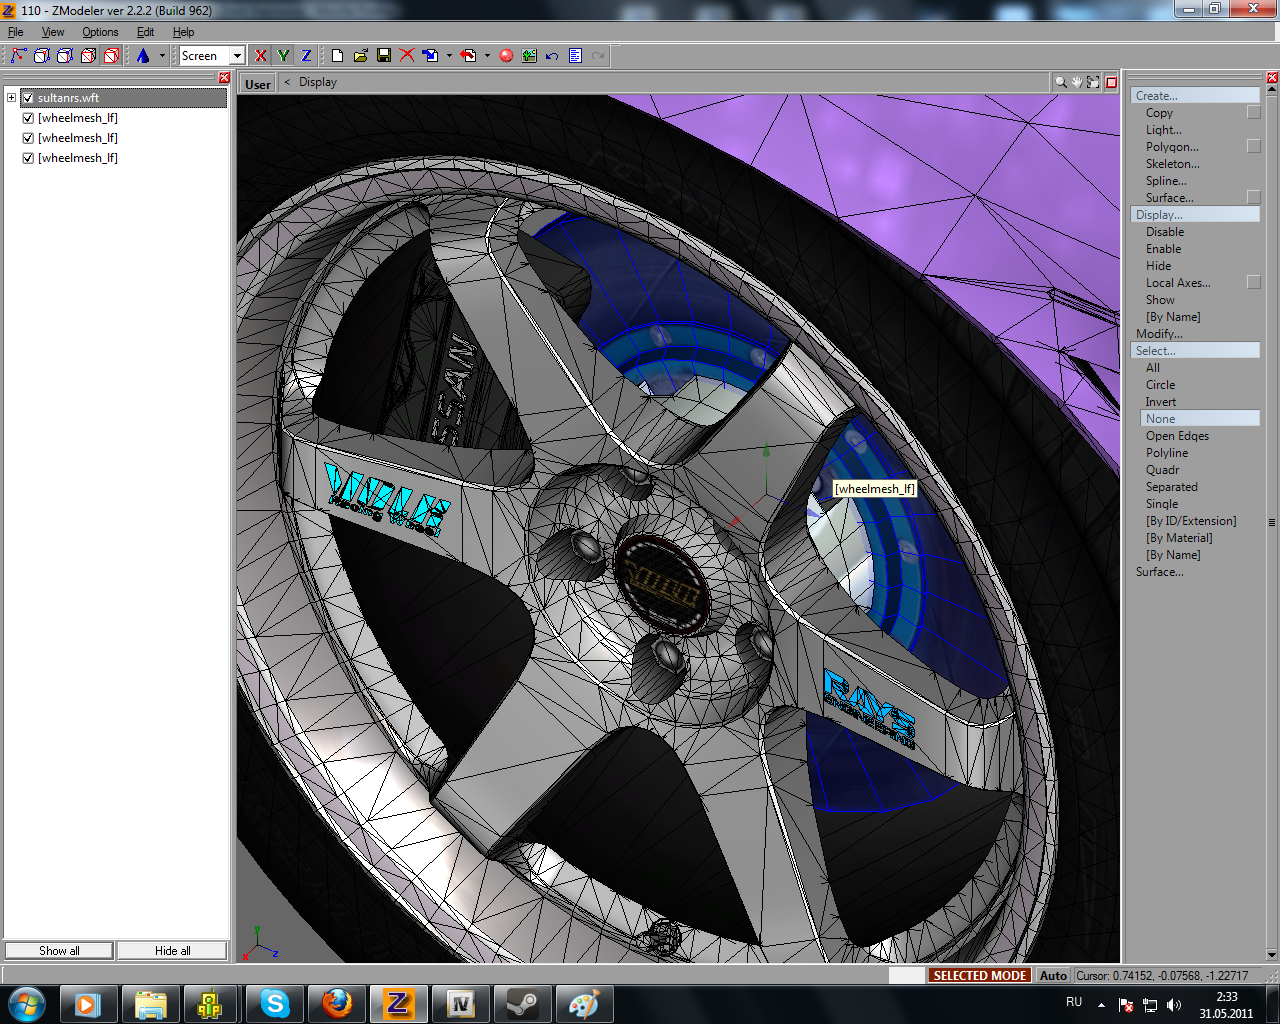Toggle the X axis constraint
Viewport: 1280px width, 1024px height.
click(261, 56)
